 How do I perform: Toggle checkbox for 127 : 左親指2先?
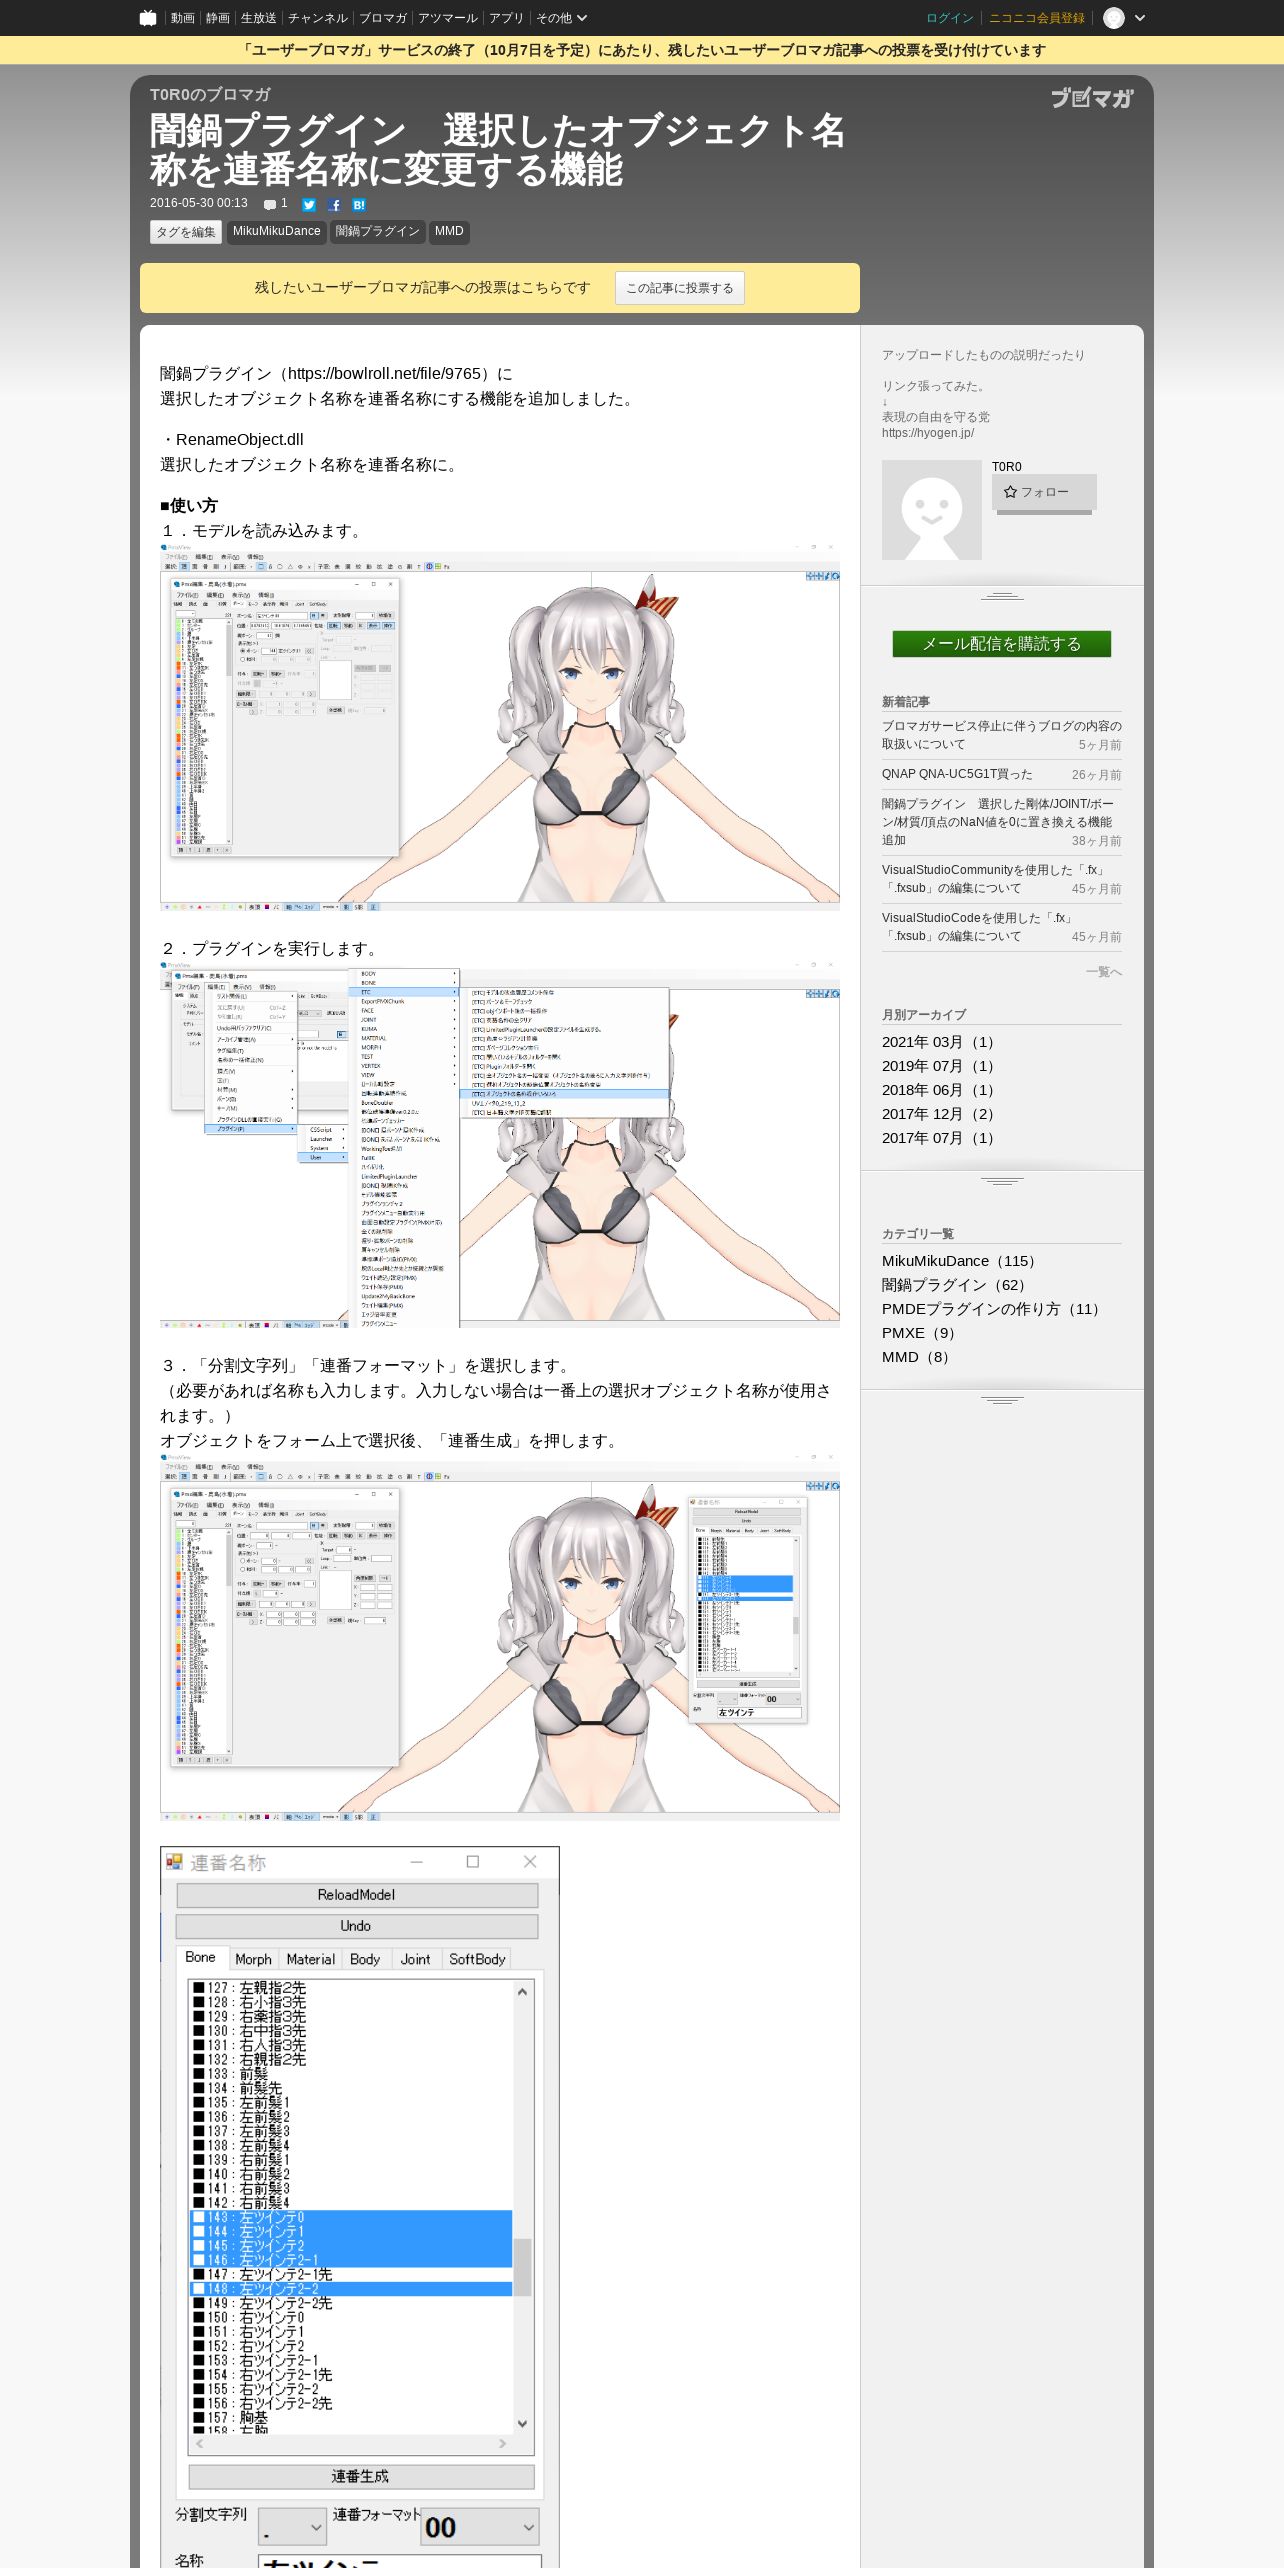click(199, 1988)
